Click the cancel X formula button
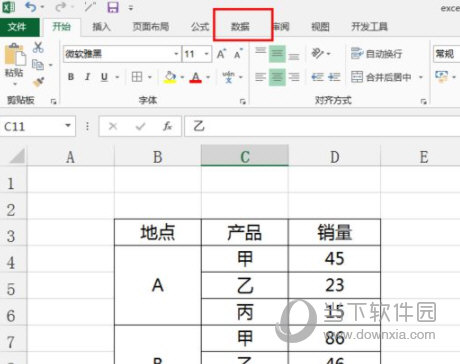The width and height of the screenshot is (460, 364). click(113, 126)
